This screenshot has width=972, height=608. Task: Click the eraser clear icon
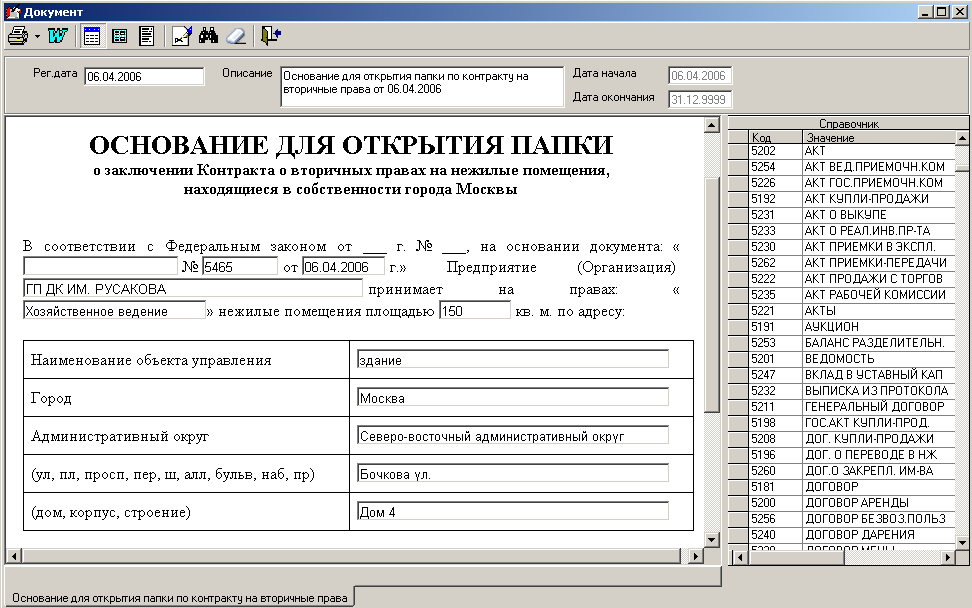(236, 36)
